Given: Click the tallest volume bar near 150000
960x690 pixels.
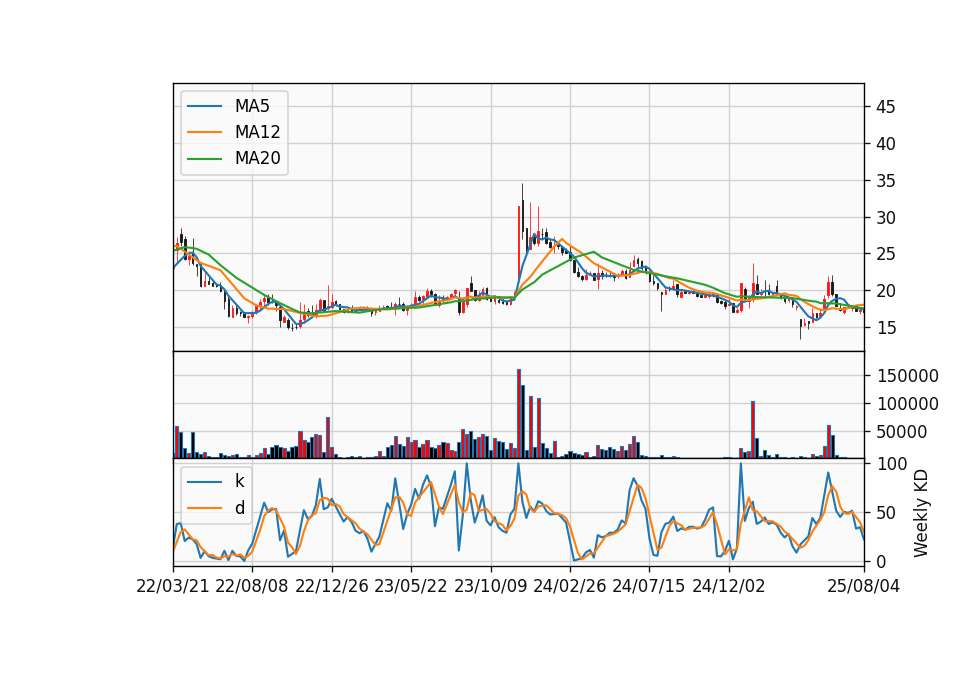Looking at the screenshot, I should (519, 414).
